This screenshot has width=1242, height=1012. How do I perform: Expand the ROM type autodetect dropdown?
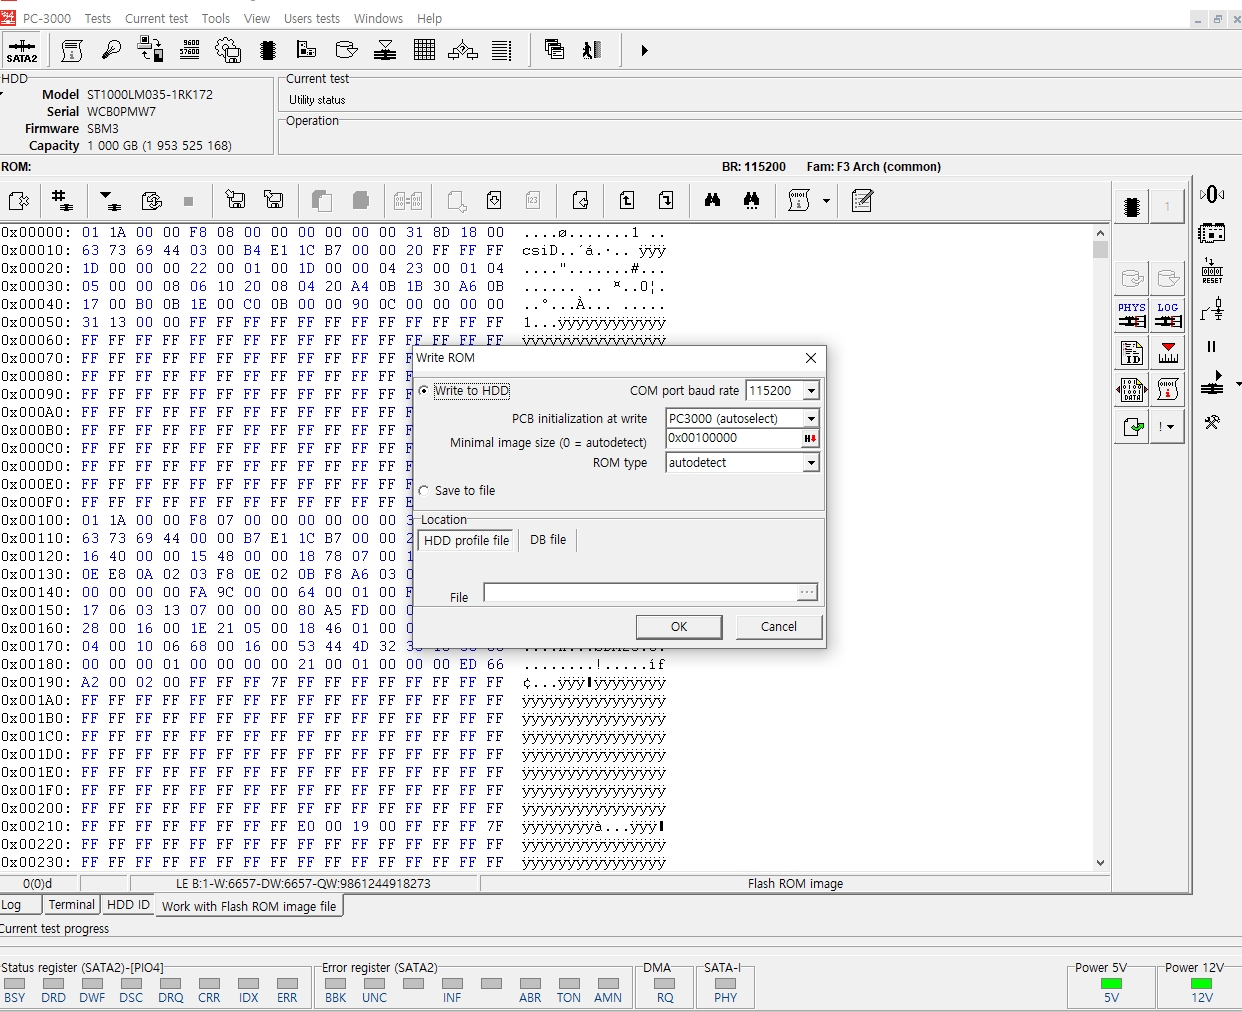point(811,463)
